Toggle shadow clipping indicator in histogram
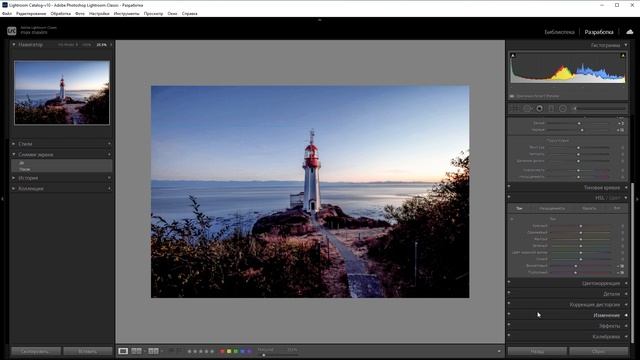This screenshot has height=360, width=640. pos(513,55)
